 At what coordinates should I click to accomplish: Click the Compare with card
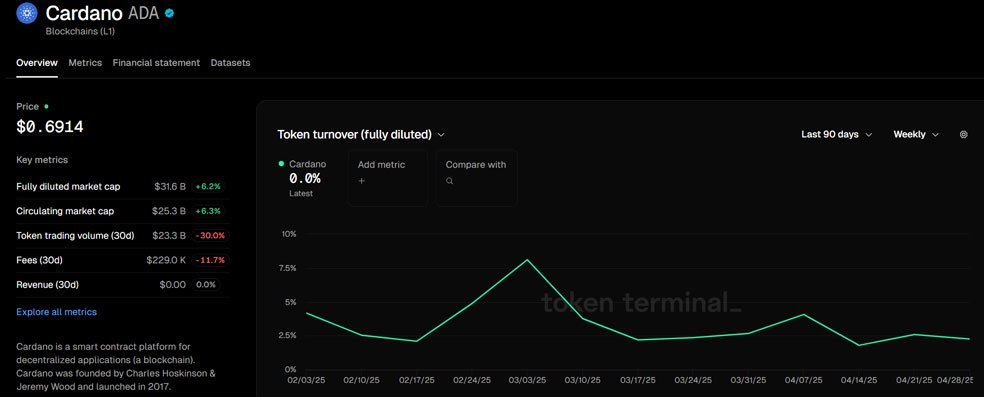tap(476, 178)
